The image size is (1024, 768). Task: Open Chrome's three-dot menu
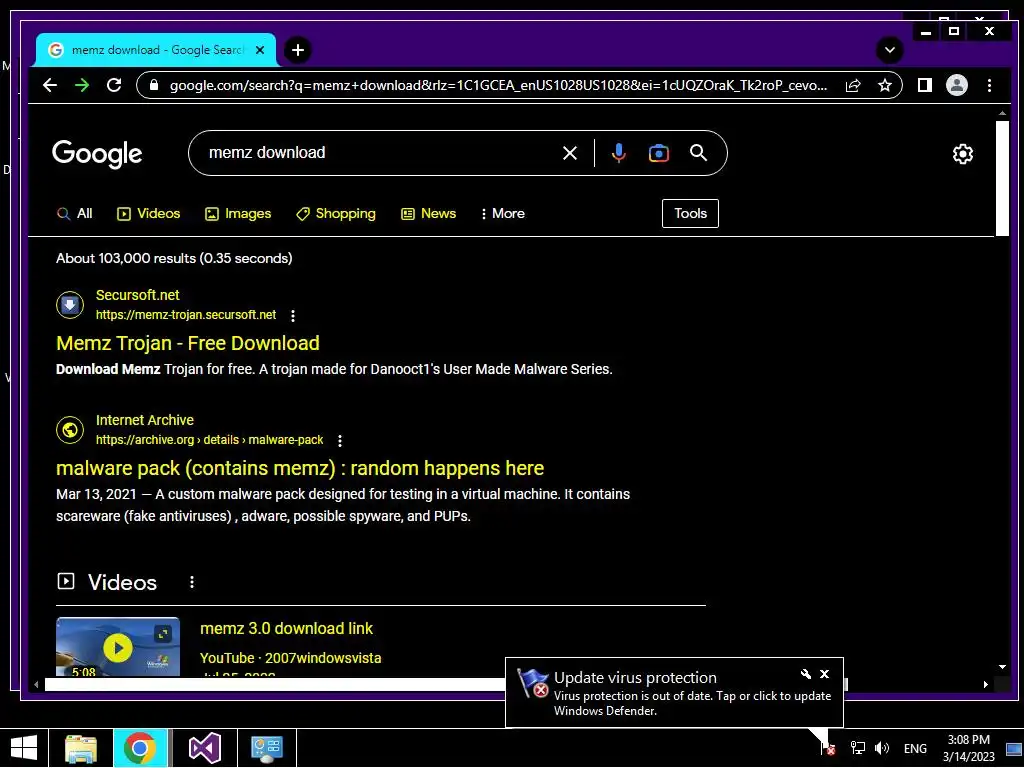[x=989, y=85]
